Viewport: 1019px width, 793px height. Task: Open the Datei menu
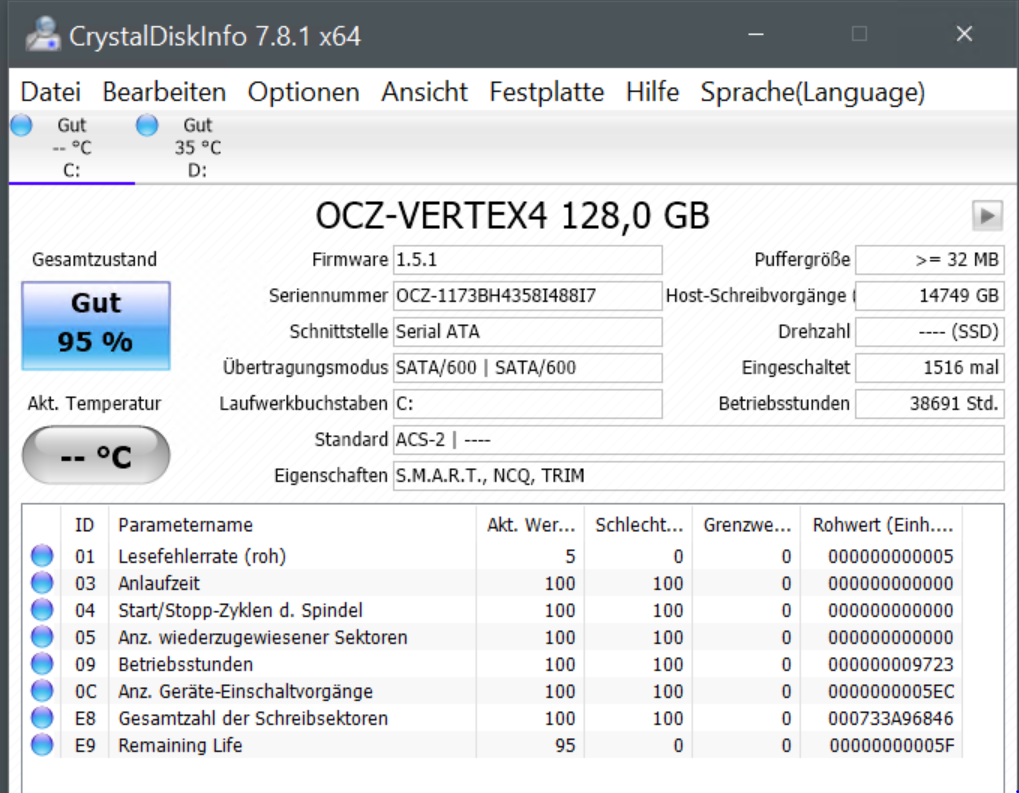tap(51, 92)
